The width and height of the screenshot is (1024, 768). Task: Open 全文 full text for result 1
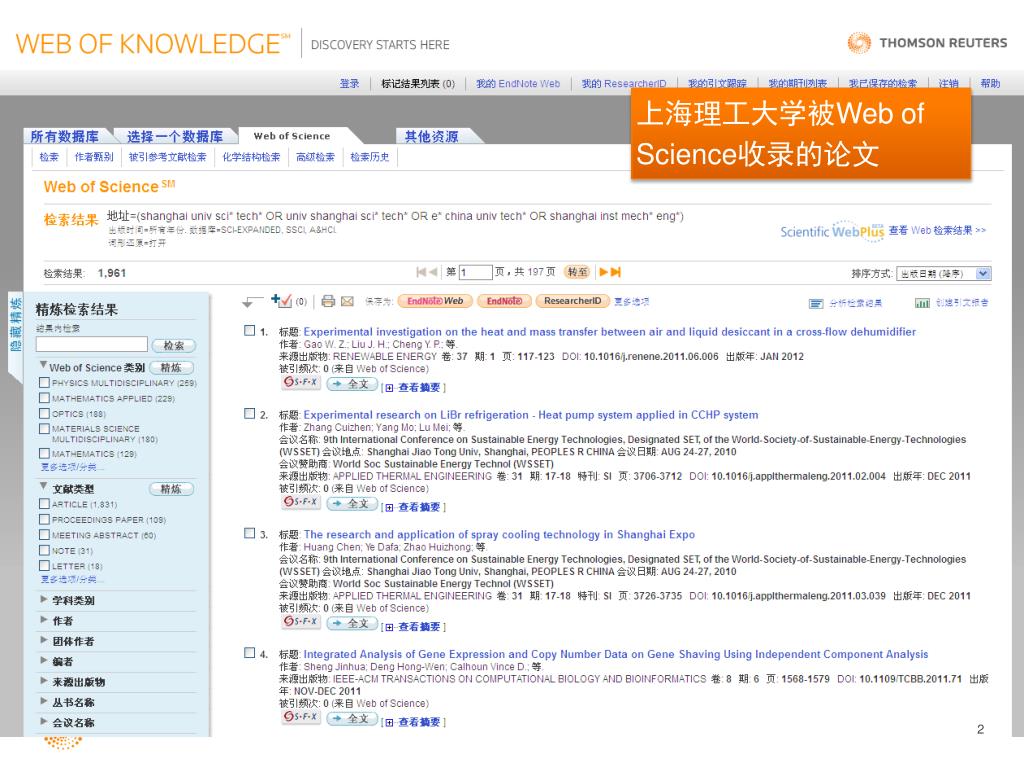(352, 384)
